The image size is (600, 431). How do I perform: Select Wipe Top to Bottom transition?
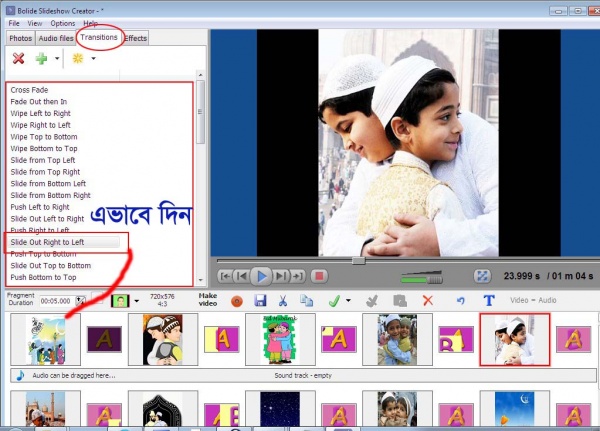44,137
